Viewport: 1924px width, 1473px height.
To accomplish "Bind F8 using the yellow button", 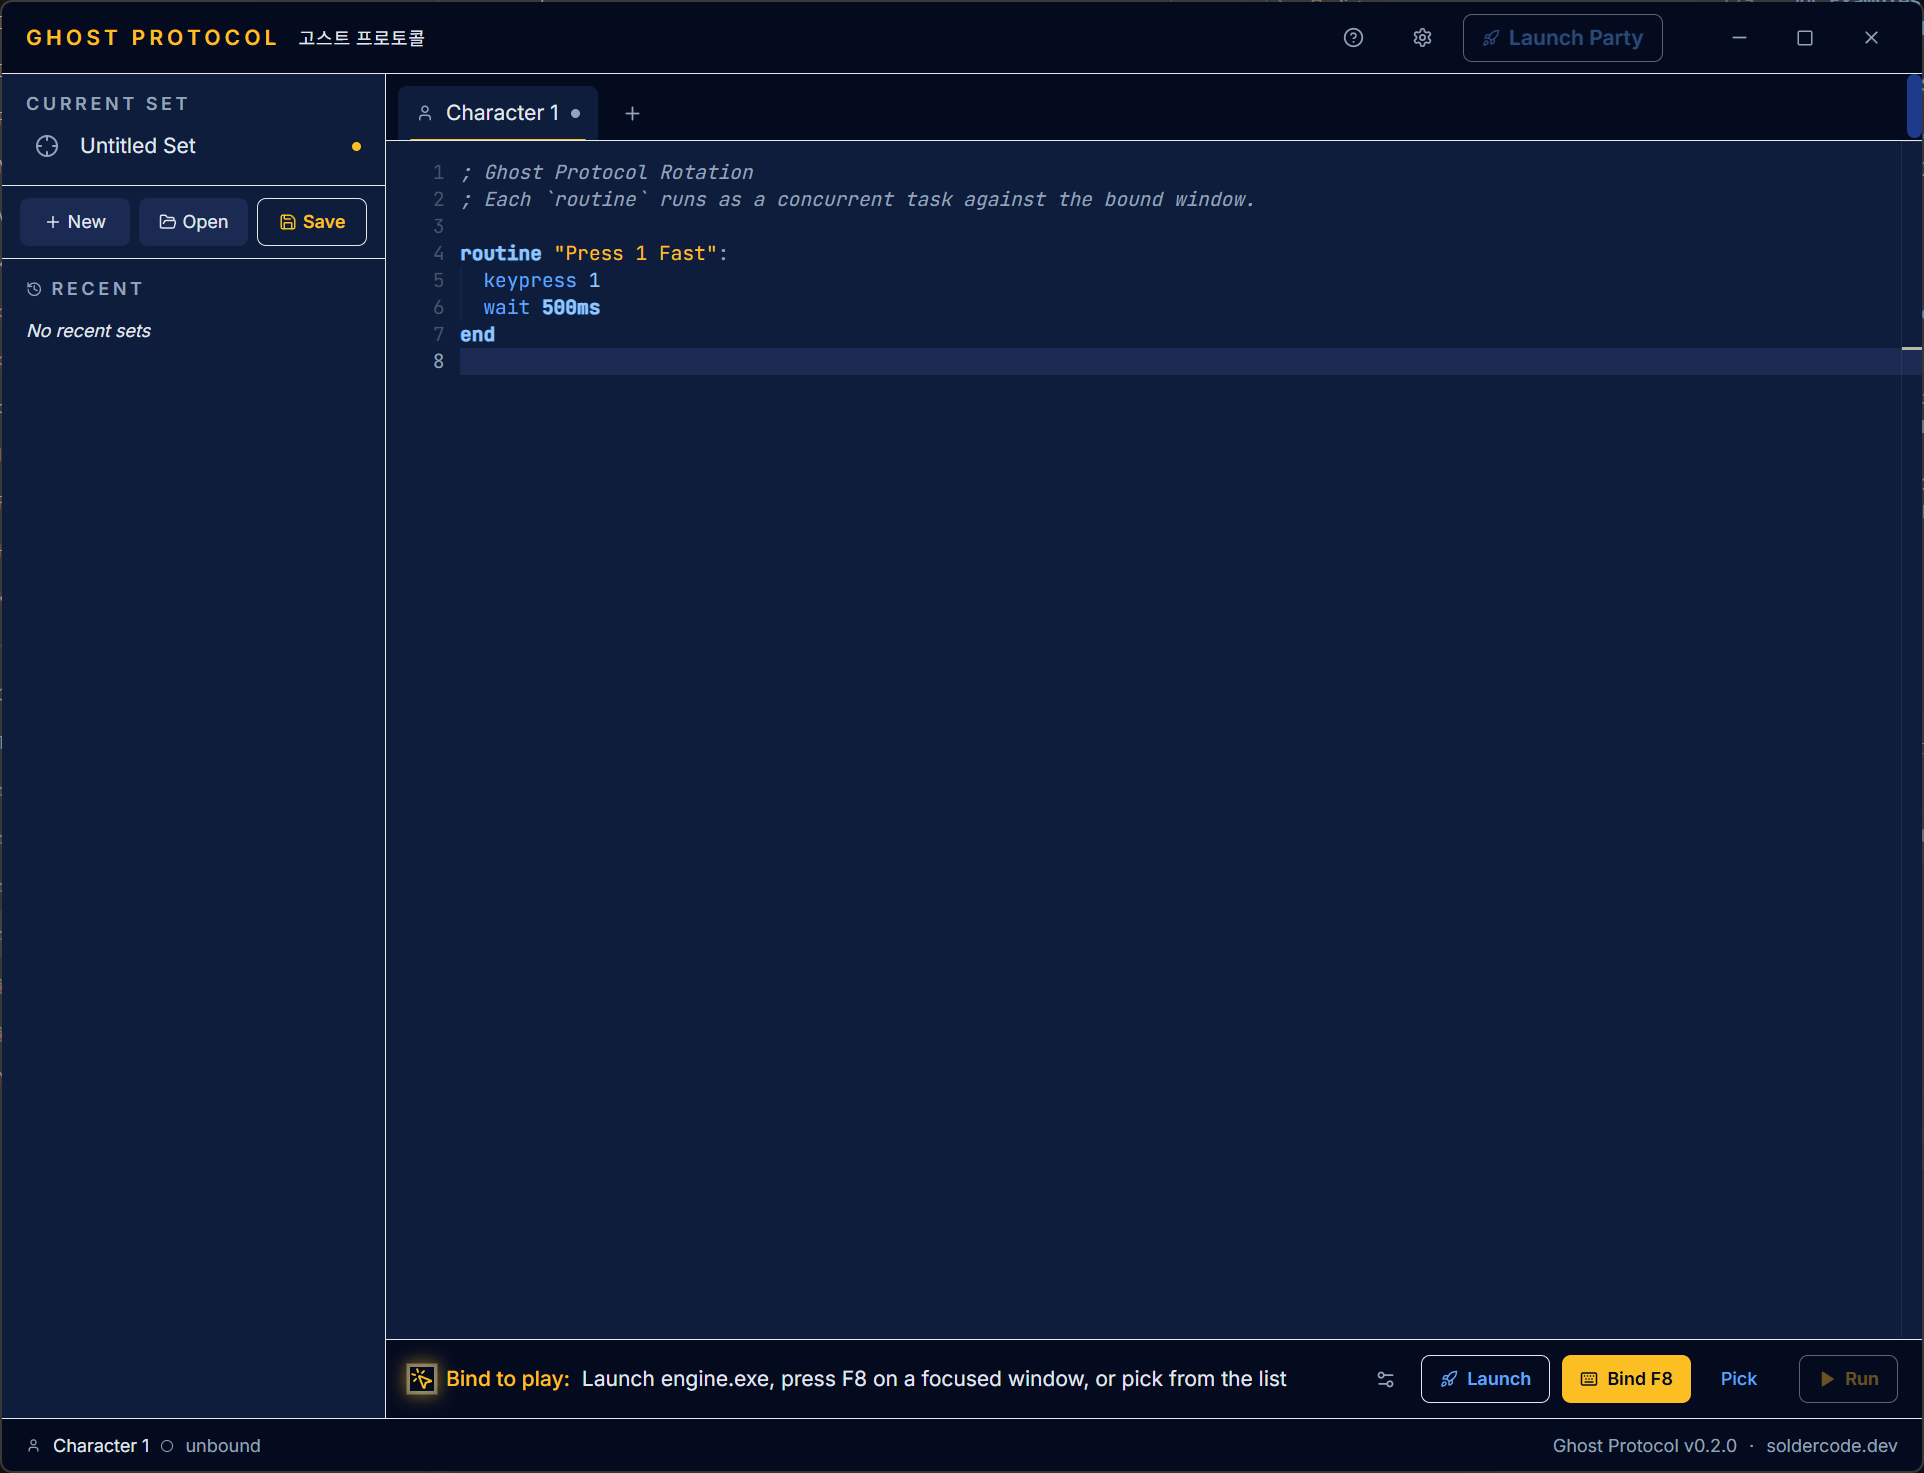I will pyautogui.click(x=1625, y=1378).
